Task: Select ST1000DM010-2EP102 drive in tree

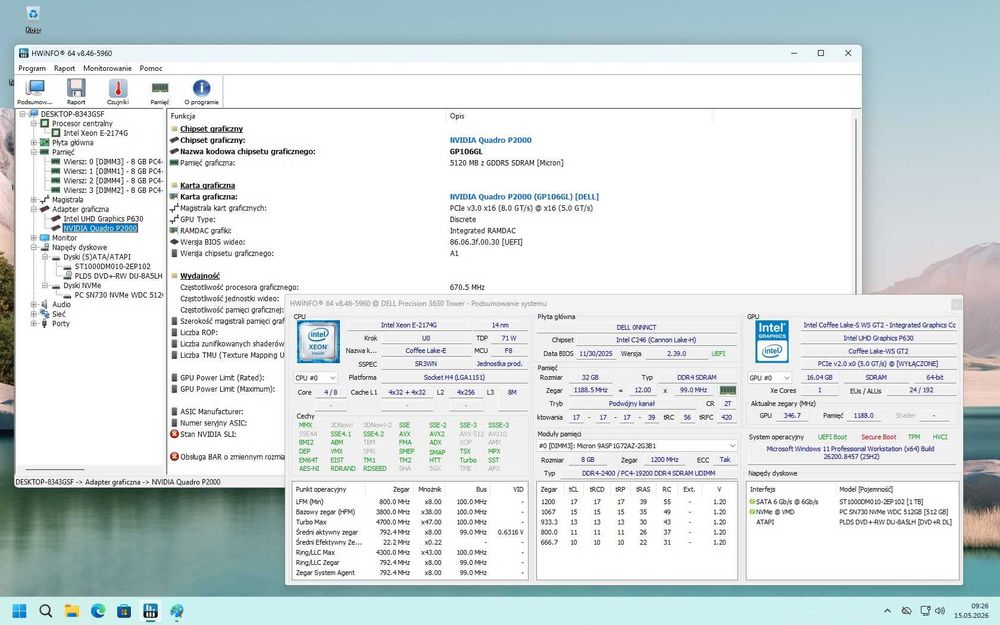Action: click(x=112, y=267)
